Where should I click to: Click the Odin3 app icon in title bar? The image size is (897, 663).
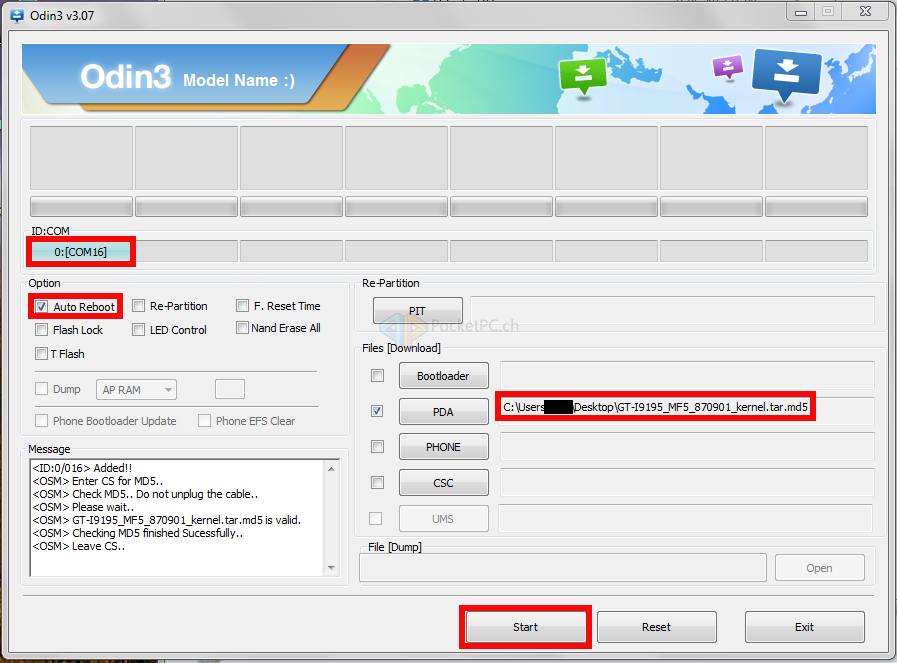pos(17,15)
